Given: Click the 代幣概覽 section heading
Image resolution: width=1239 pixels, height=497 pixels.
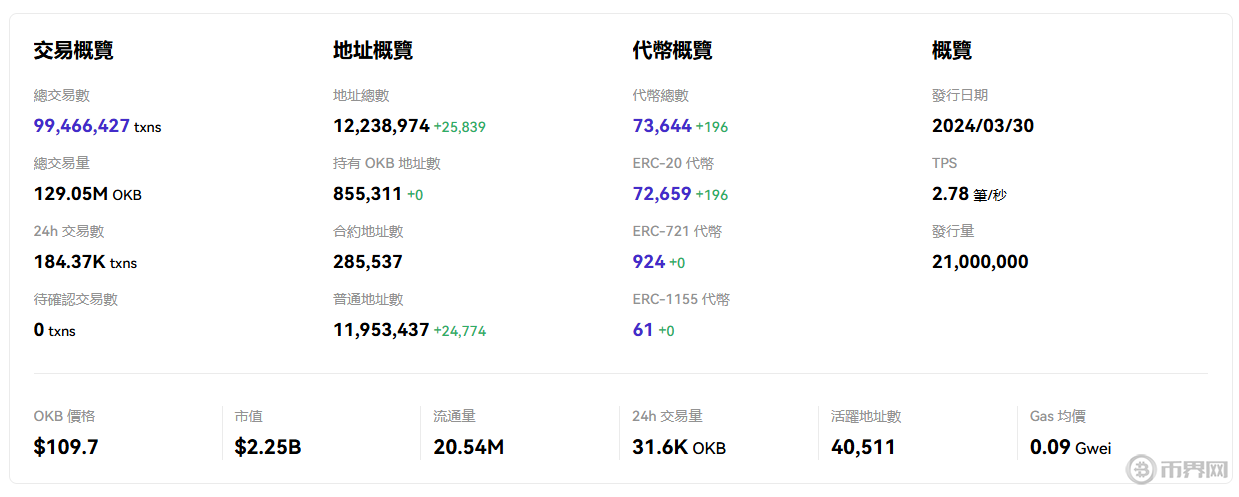Looking at the screenshot, I should click(673, 51).
